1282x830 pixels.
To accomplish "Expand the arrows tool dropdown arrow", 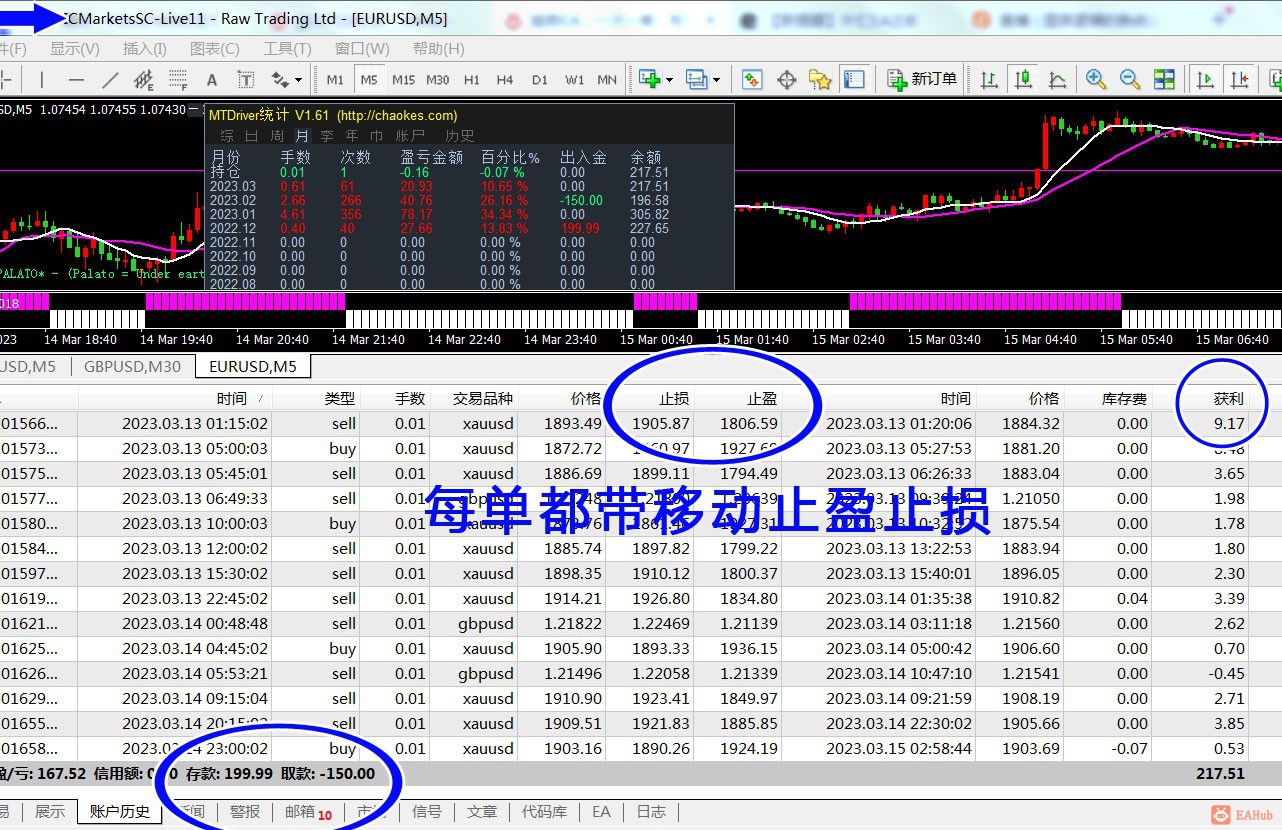I will coord(298,80).
